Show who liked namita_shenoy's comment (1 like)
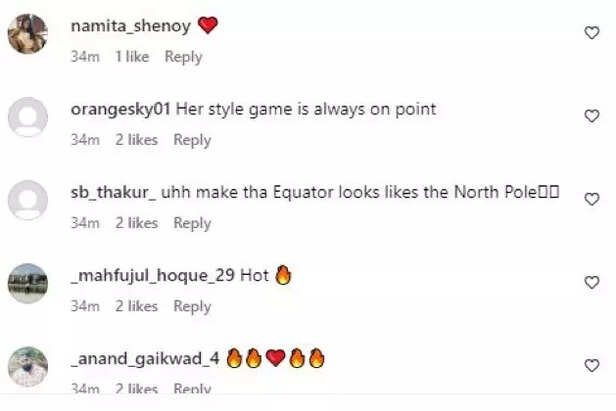 click(x=132, y=57)
